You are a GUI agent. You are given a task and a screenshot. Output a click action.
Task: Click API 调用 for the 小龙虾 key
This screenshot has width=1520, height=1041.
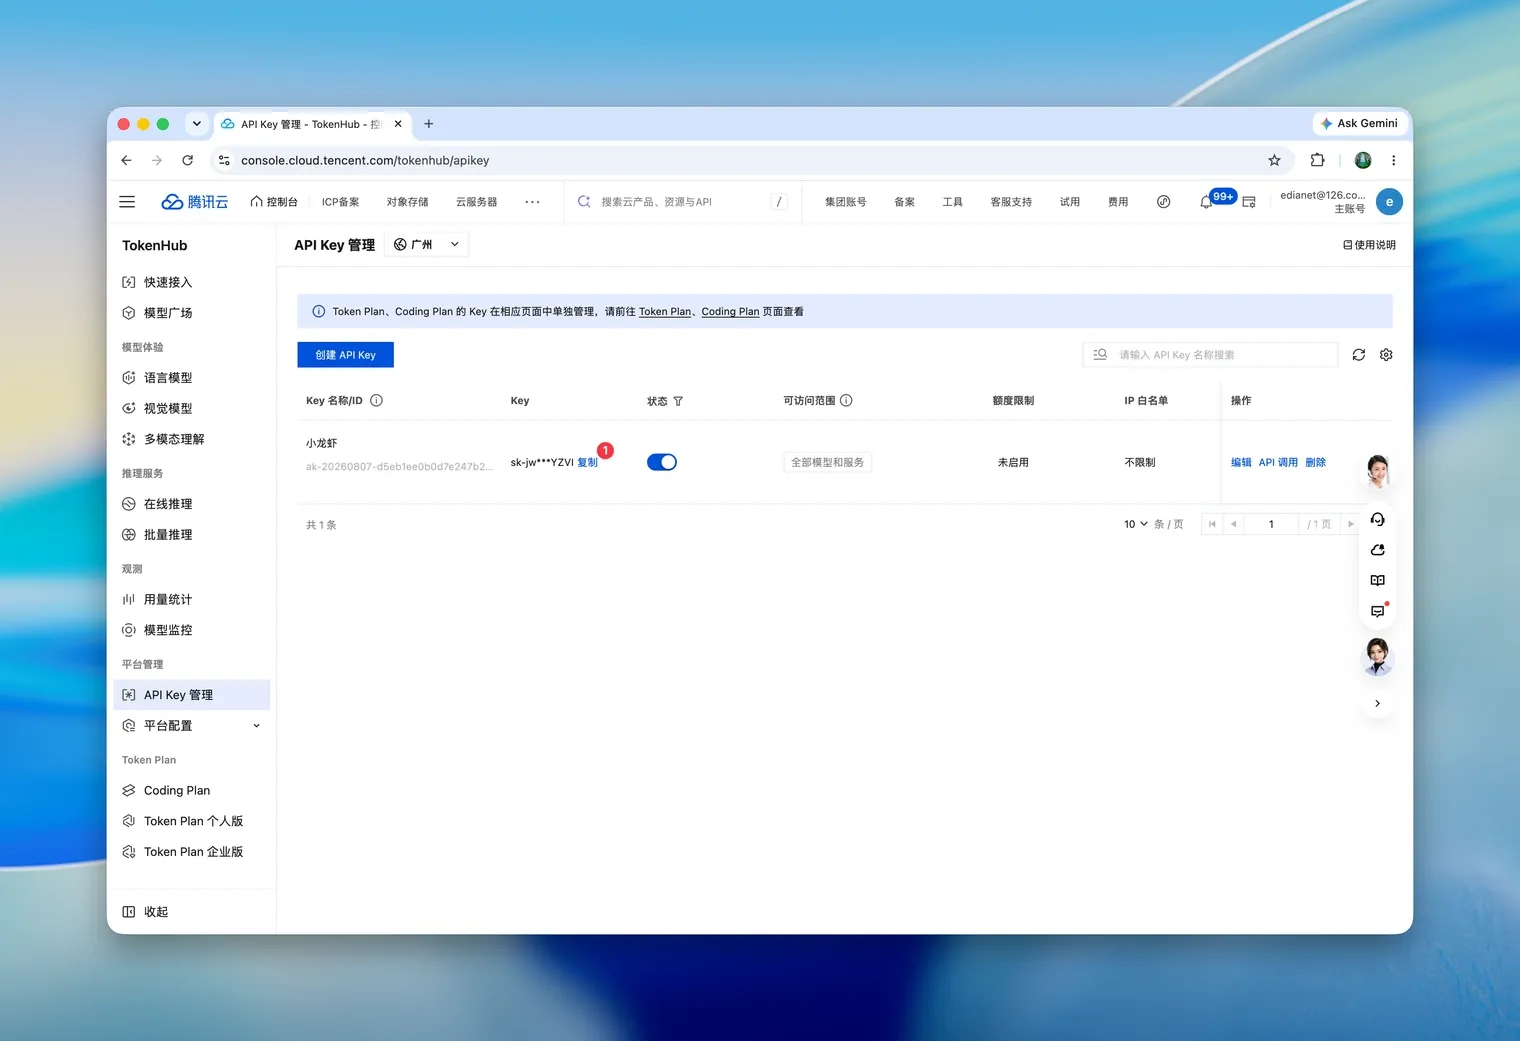click(1278, 463)
